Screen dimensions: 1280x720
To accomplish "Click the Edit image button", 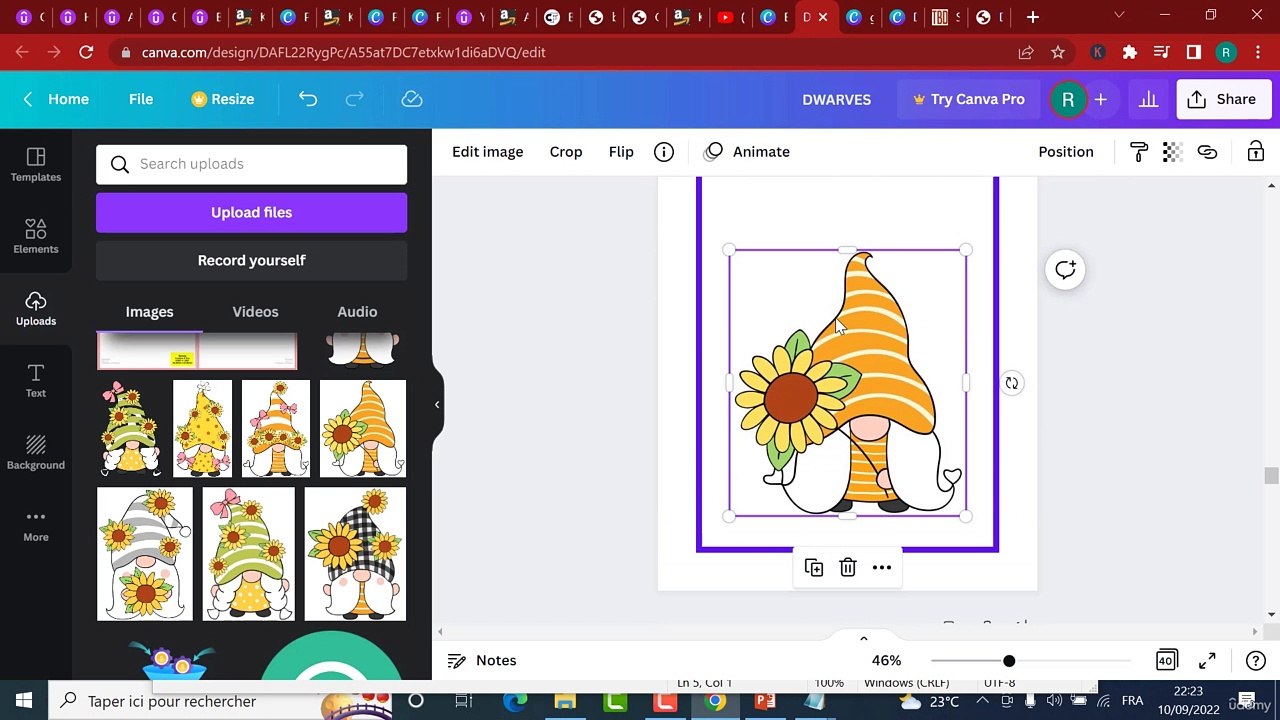I will click(488, 152).
